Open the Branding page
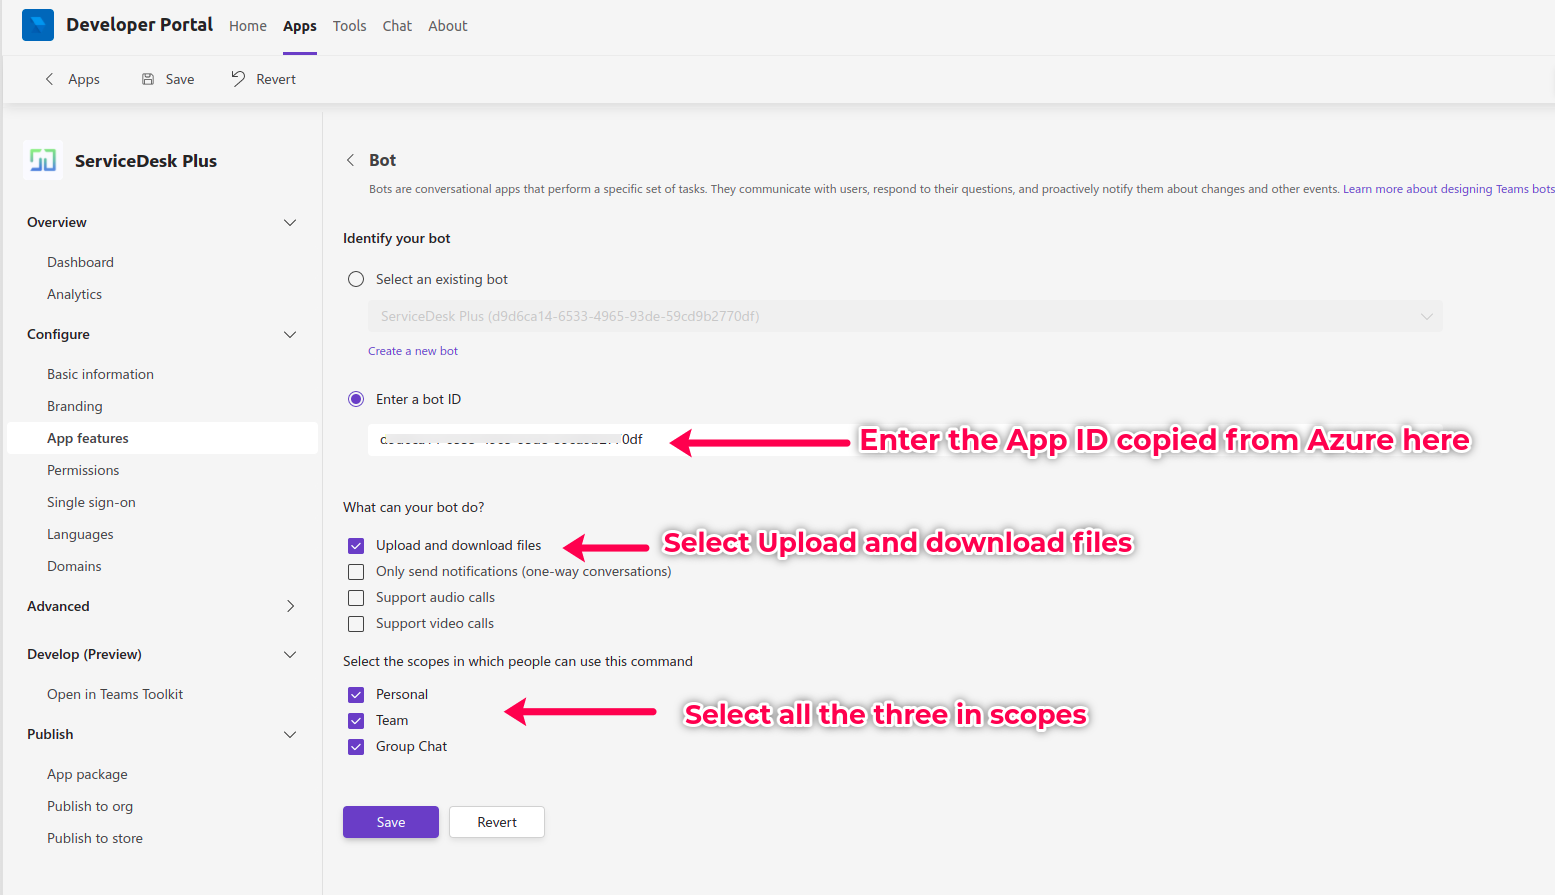 [74, 406]
